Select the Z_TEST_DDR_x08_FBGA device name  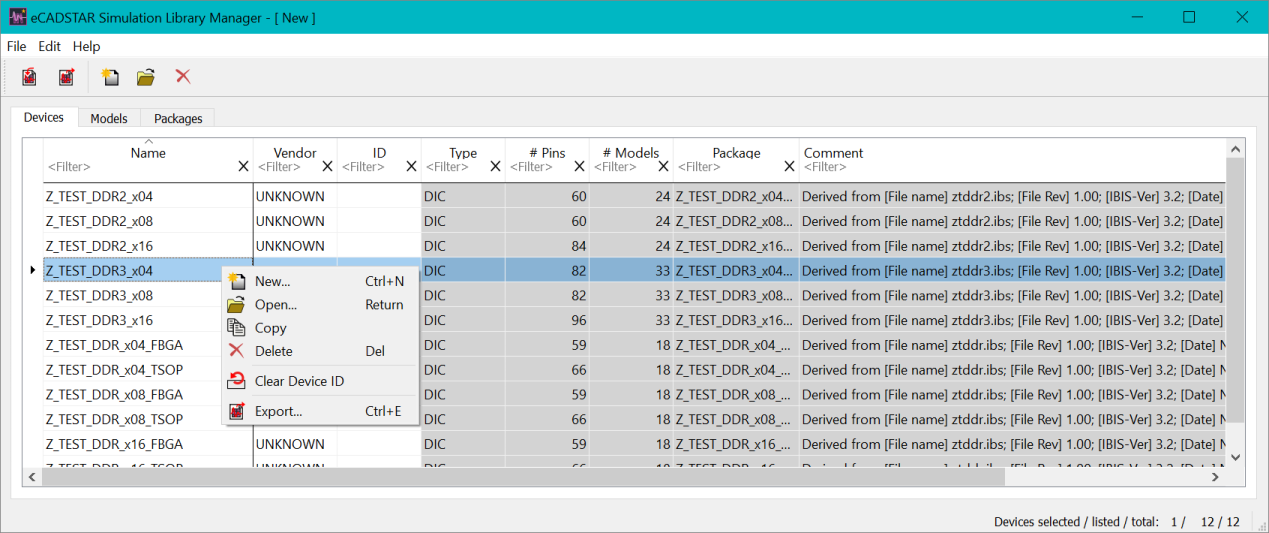[114, 394]
